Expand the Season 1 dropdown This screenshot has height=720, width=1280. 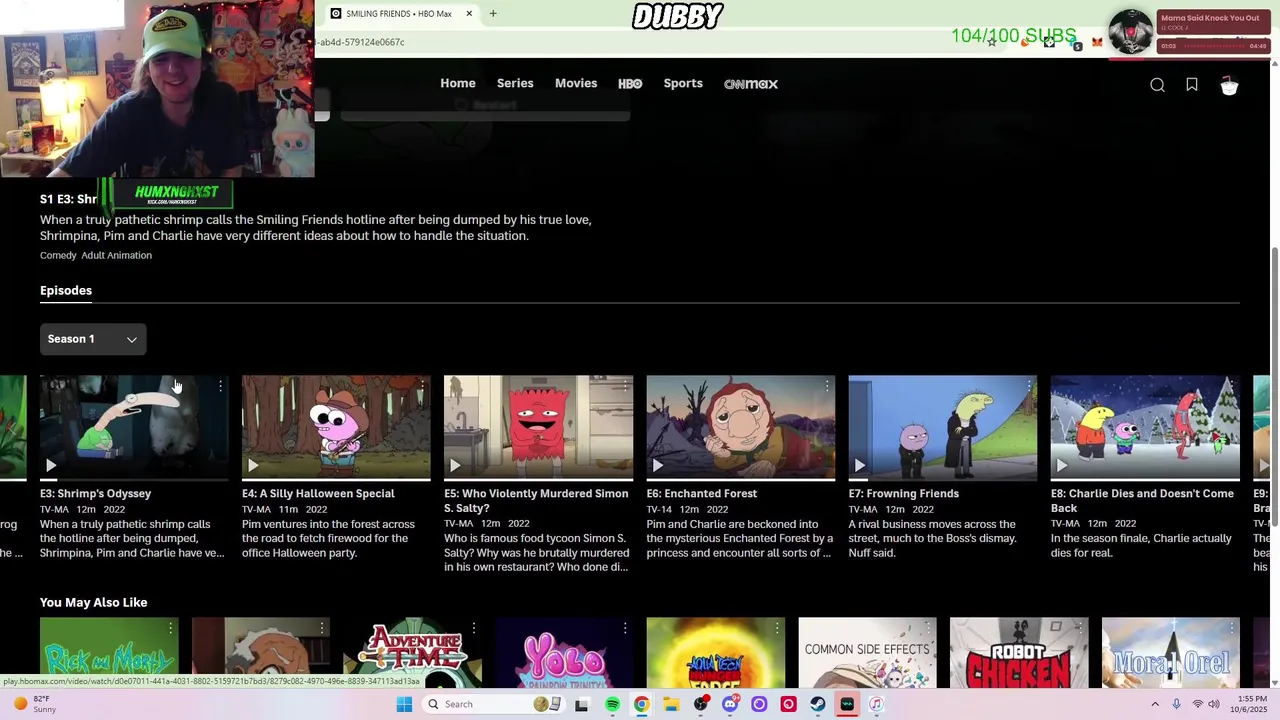tap(93, 339)
